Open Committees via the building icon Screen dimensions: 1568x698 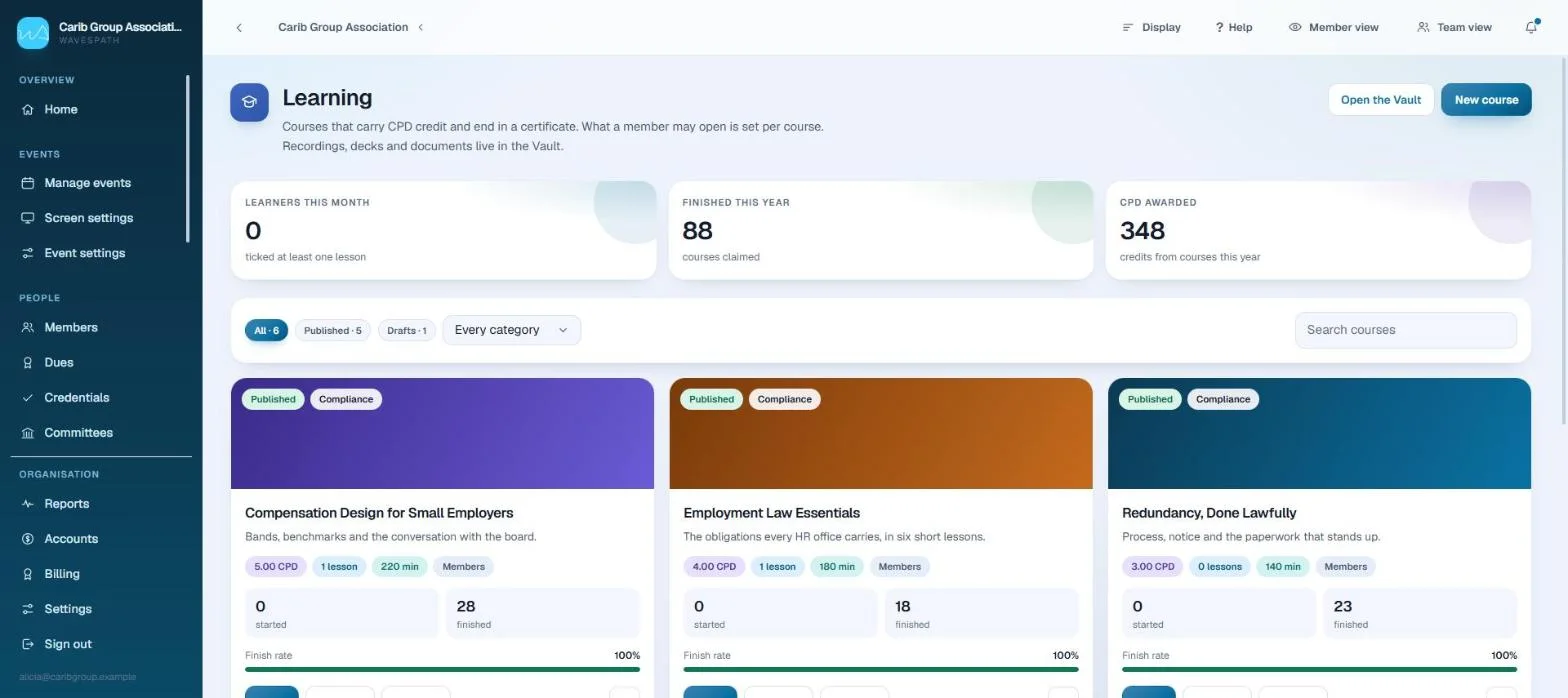coord(28,433)
